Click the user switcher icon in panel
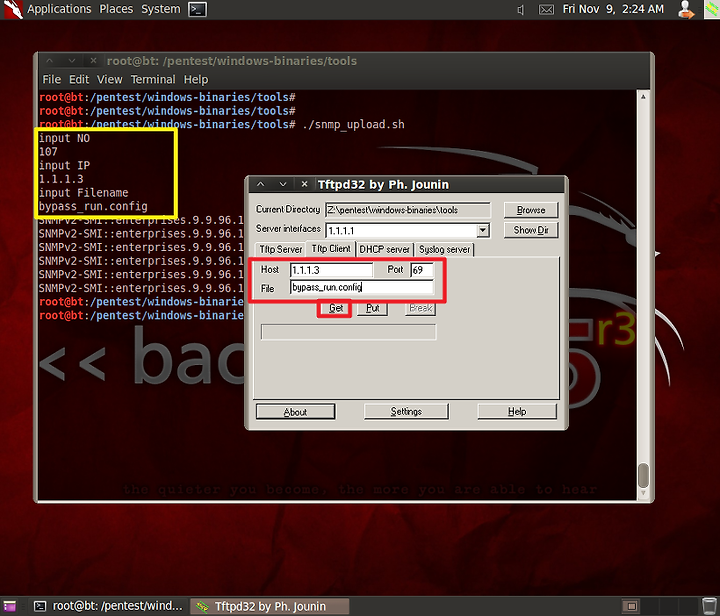The image size is (720, 616). (x=686, y=9)
